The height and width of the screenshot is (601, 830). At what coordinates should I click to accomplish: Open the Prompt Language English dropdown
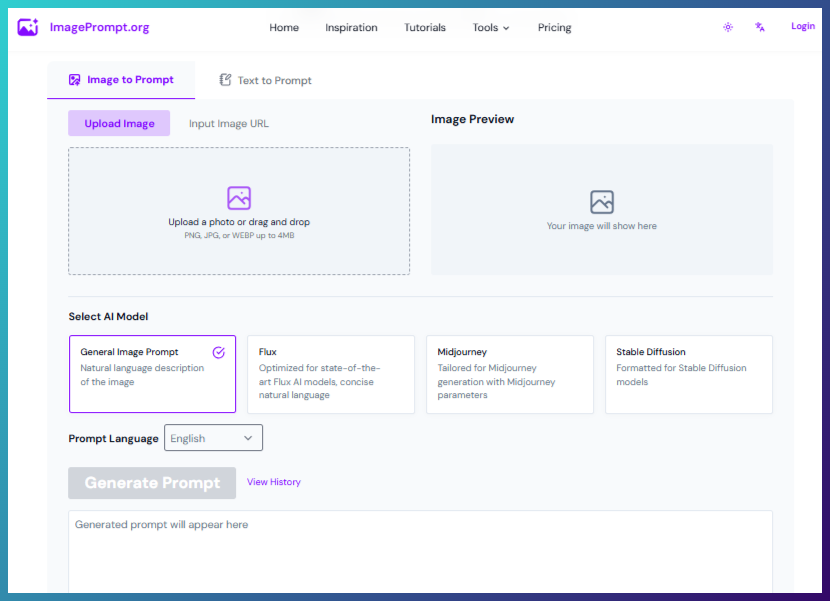click(x=213, y=438)
